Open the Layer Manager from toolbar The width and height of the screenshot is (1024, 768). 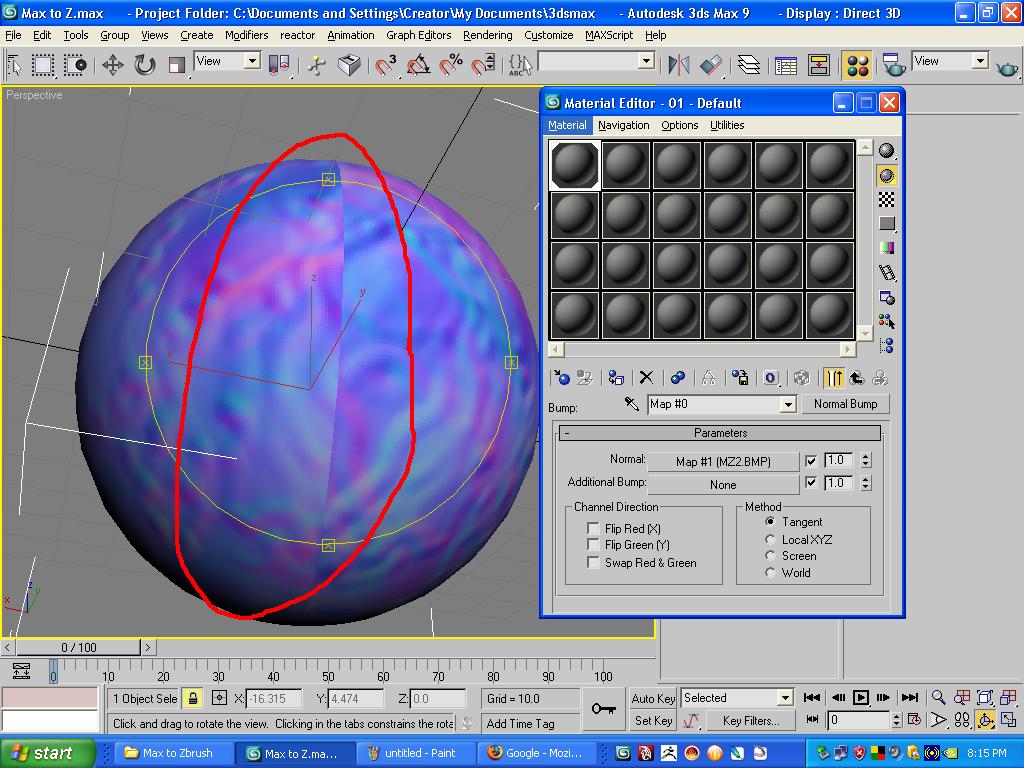point(749,66)
